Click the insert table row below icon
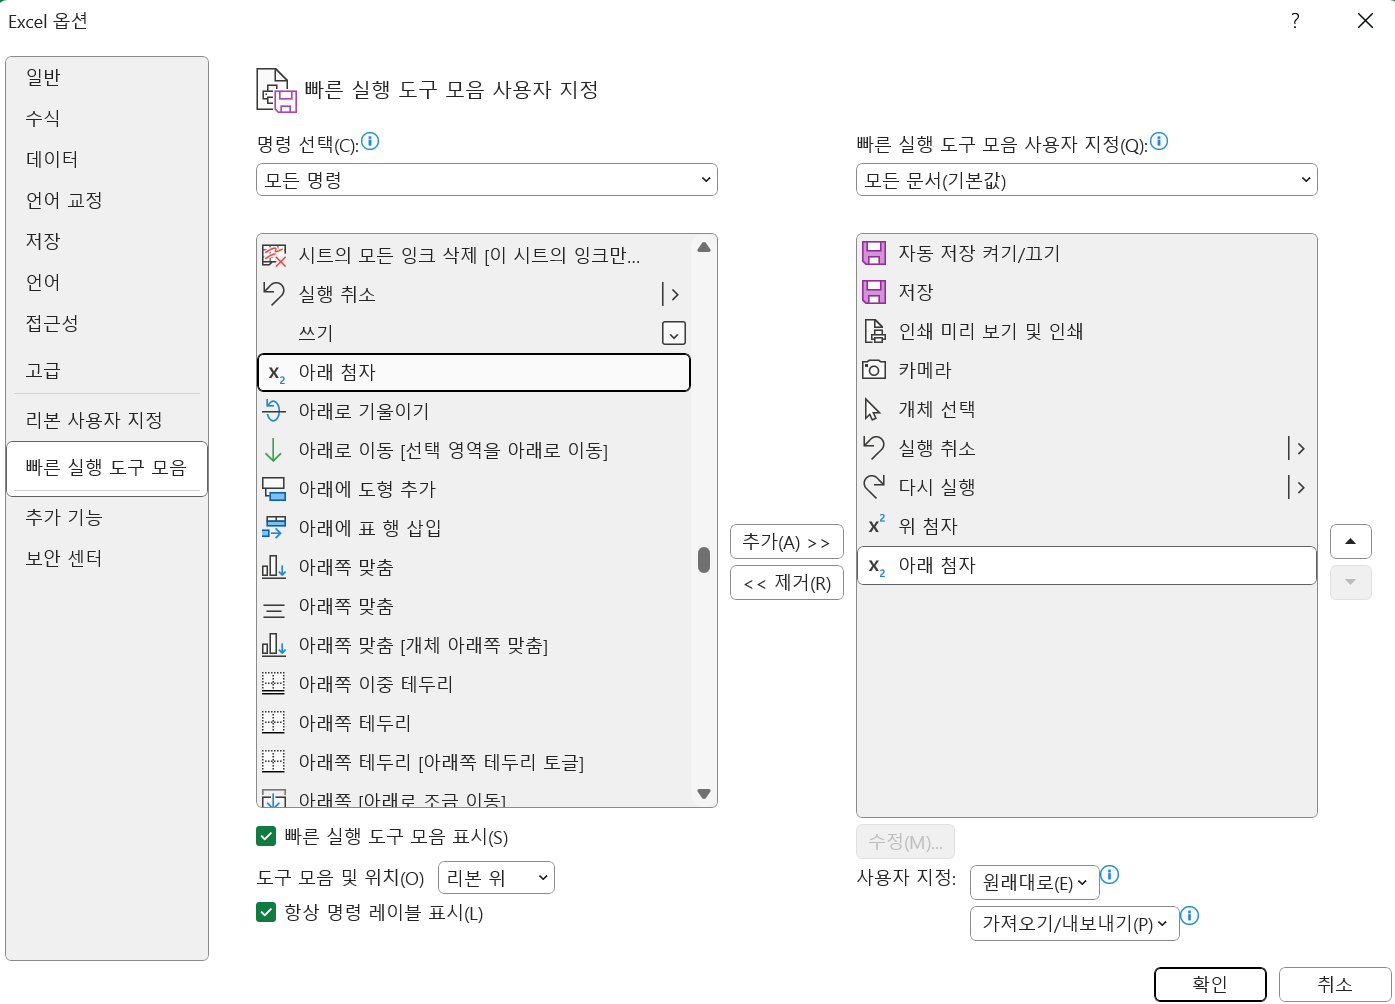This screenshot has height=1004, width=1395. click(x=274, y=528)
